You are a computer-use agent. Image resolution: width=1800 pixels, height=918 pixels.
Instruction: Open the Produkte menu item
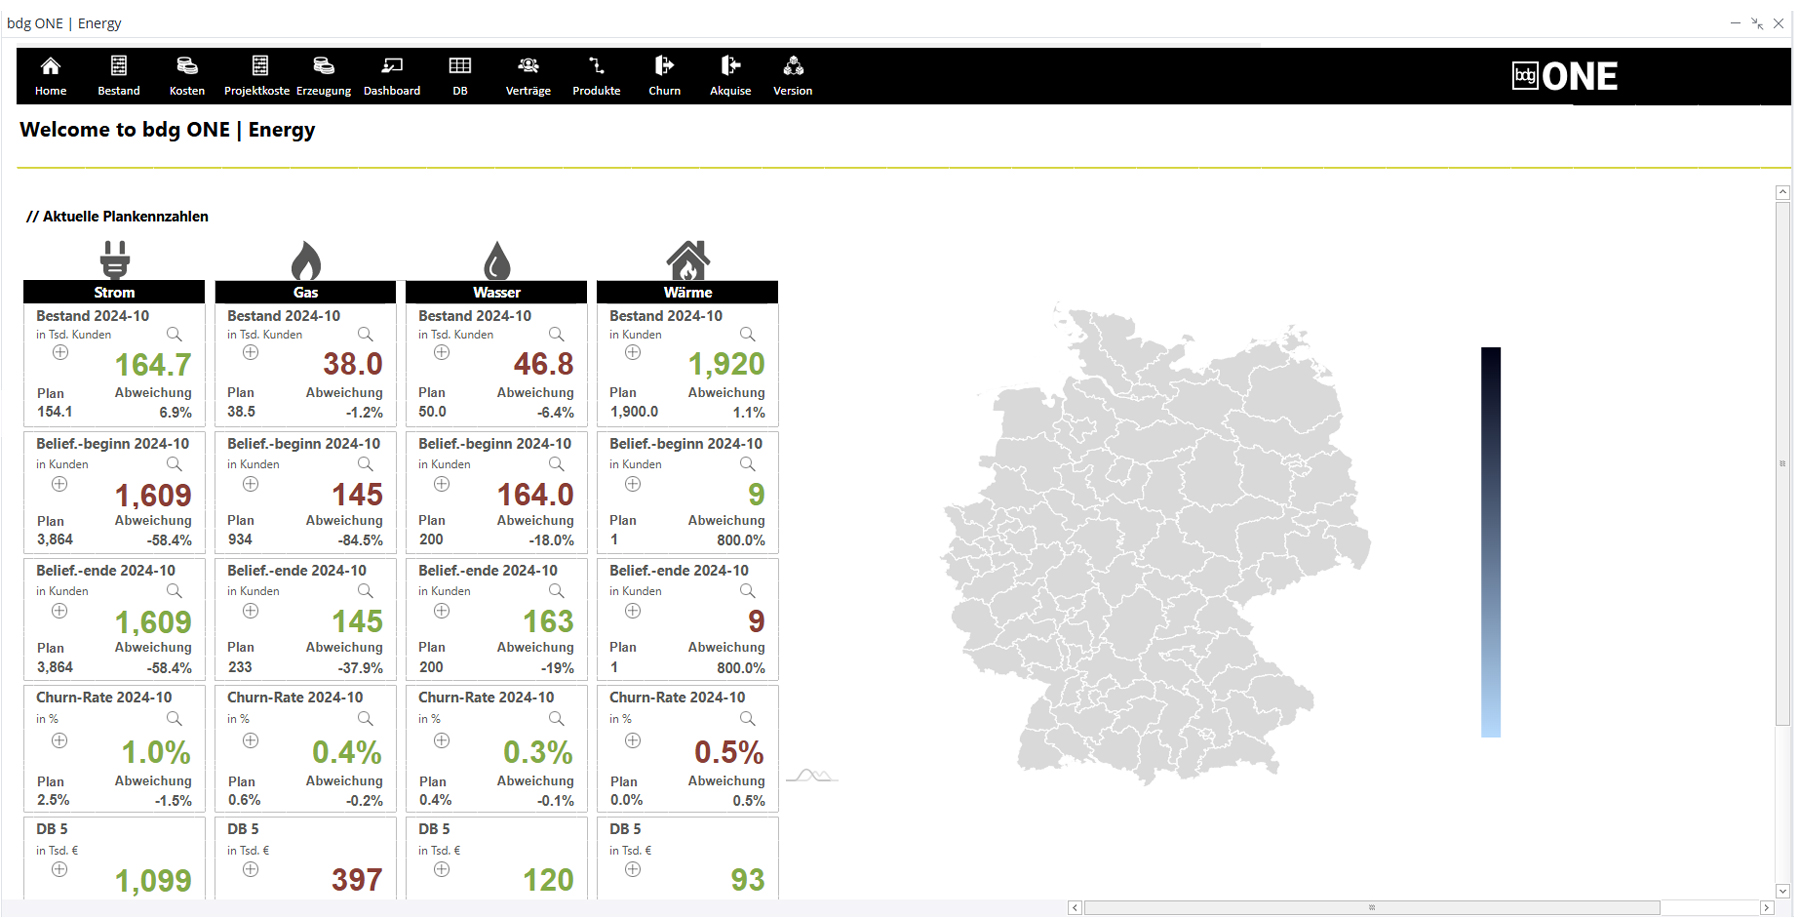click(596, 76)
